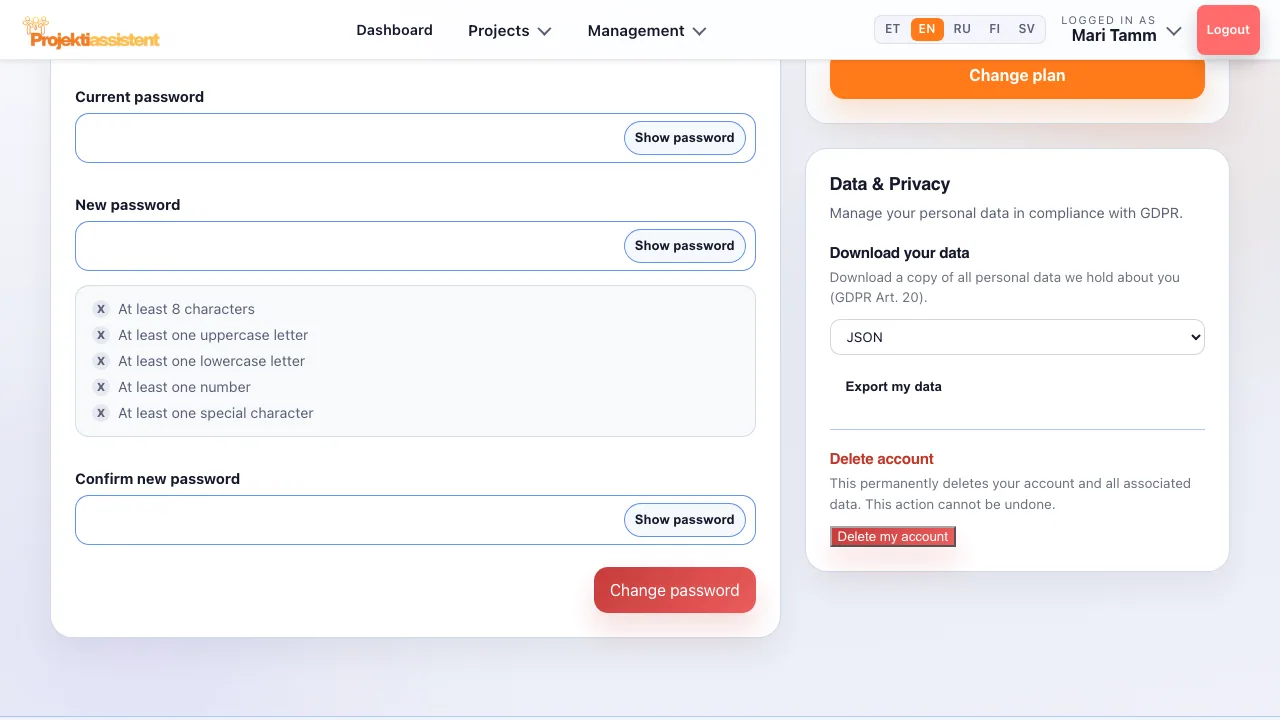Click X icon beside uppercase letter rule
1280x720 pixels.
(100, 335)
